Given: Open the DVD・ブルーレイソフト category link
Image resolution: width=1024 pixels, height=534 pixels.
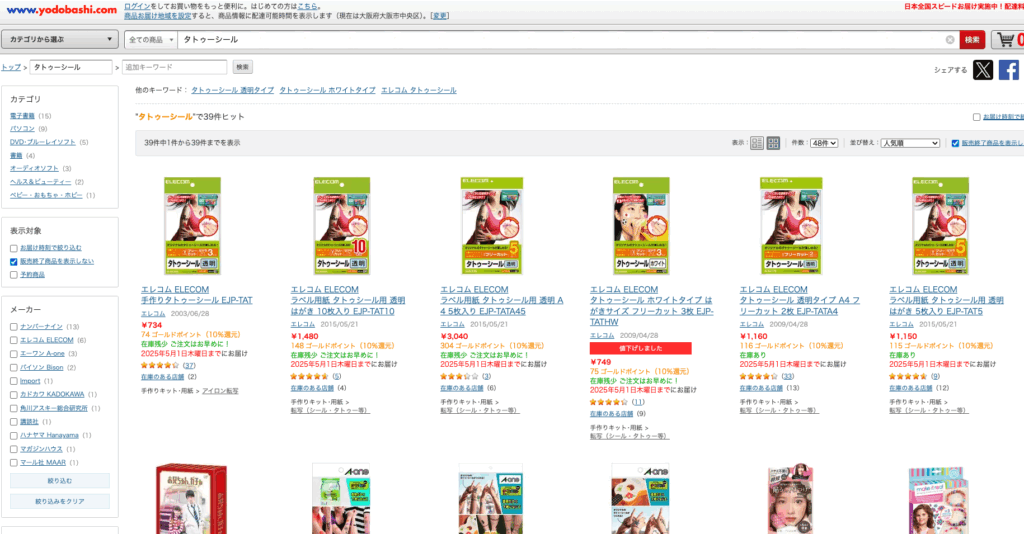Looking at the screenshot, I should click(x=42, y=142).
